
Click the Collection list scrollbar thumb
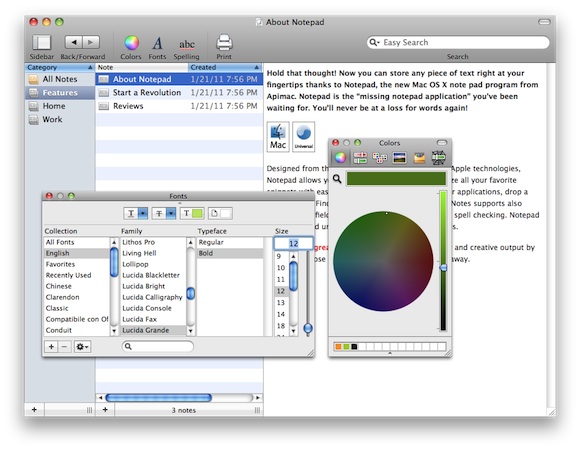click(x=114, y=263)
